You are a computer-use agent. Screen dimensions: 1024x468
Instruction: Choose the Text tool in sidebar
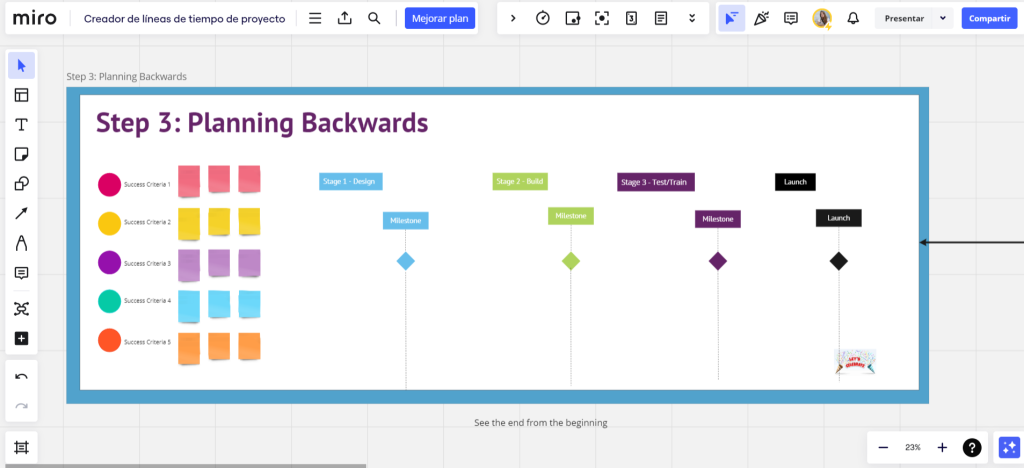pyautogui.click(x=21, y=125)
